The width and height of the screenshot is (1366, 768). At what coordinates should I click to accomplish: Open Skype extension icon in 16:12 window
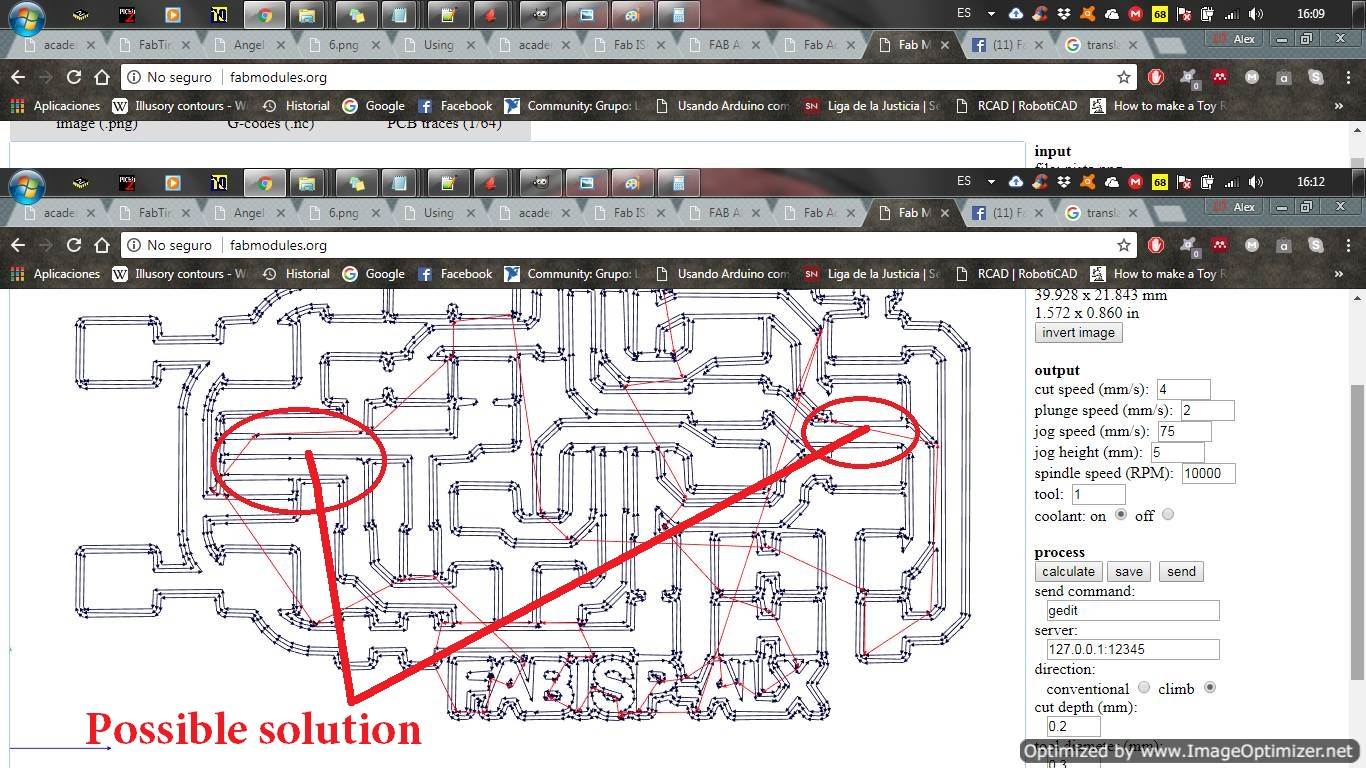[x=1315, y=245]
